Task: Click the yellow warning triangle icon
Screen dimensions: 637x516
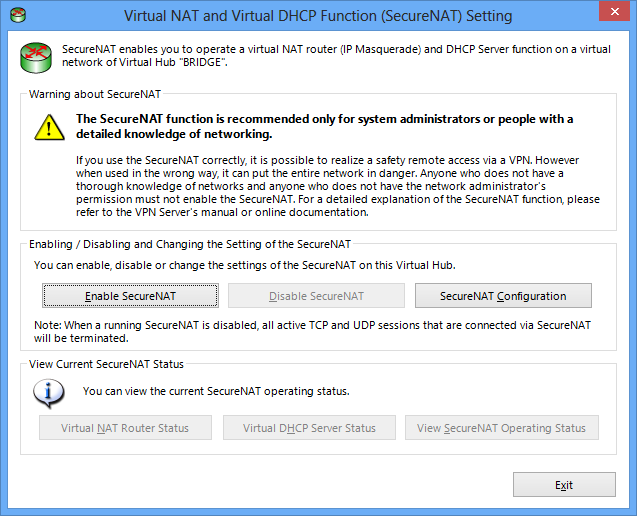Action: 49,127
